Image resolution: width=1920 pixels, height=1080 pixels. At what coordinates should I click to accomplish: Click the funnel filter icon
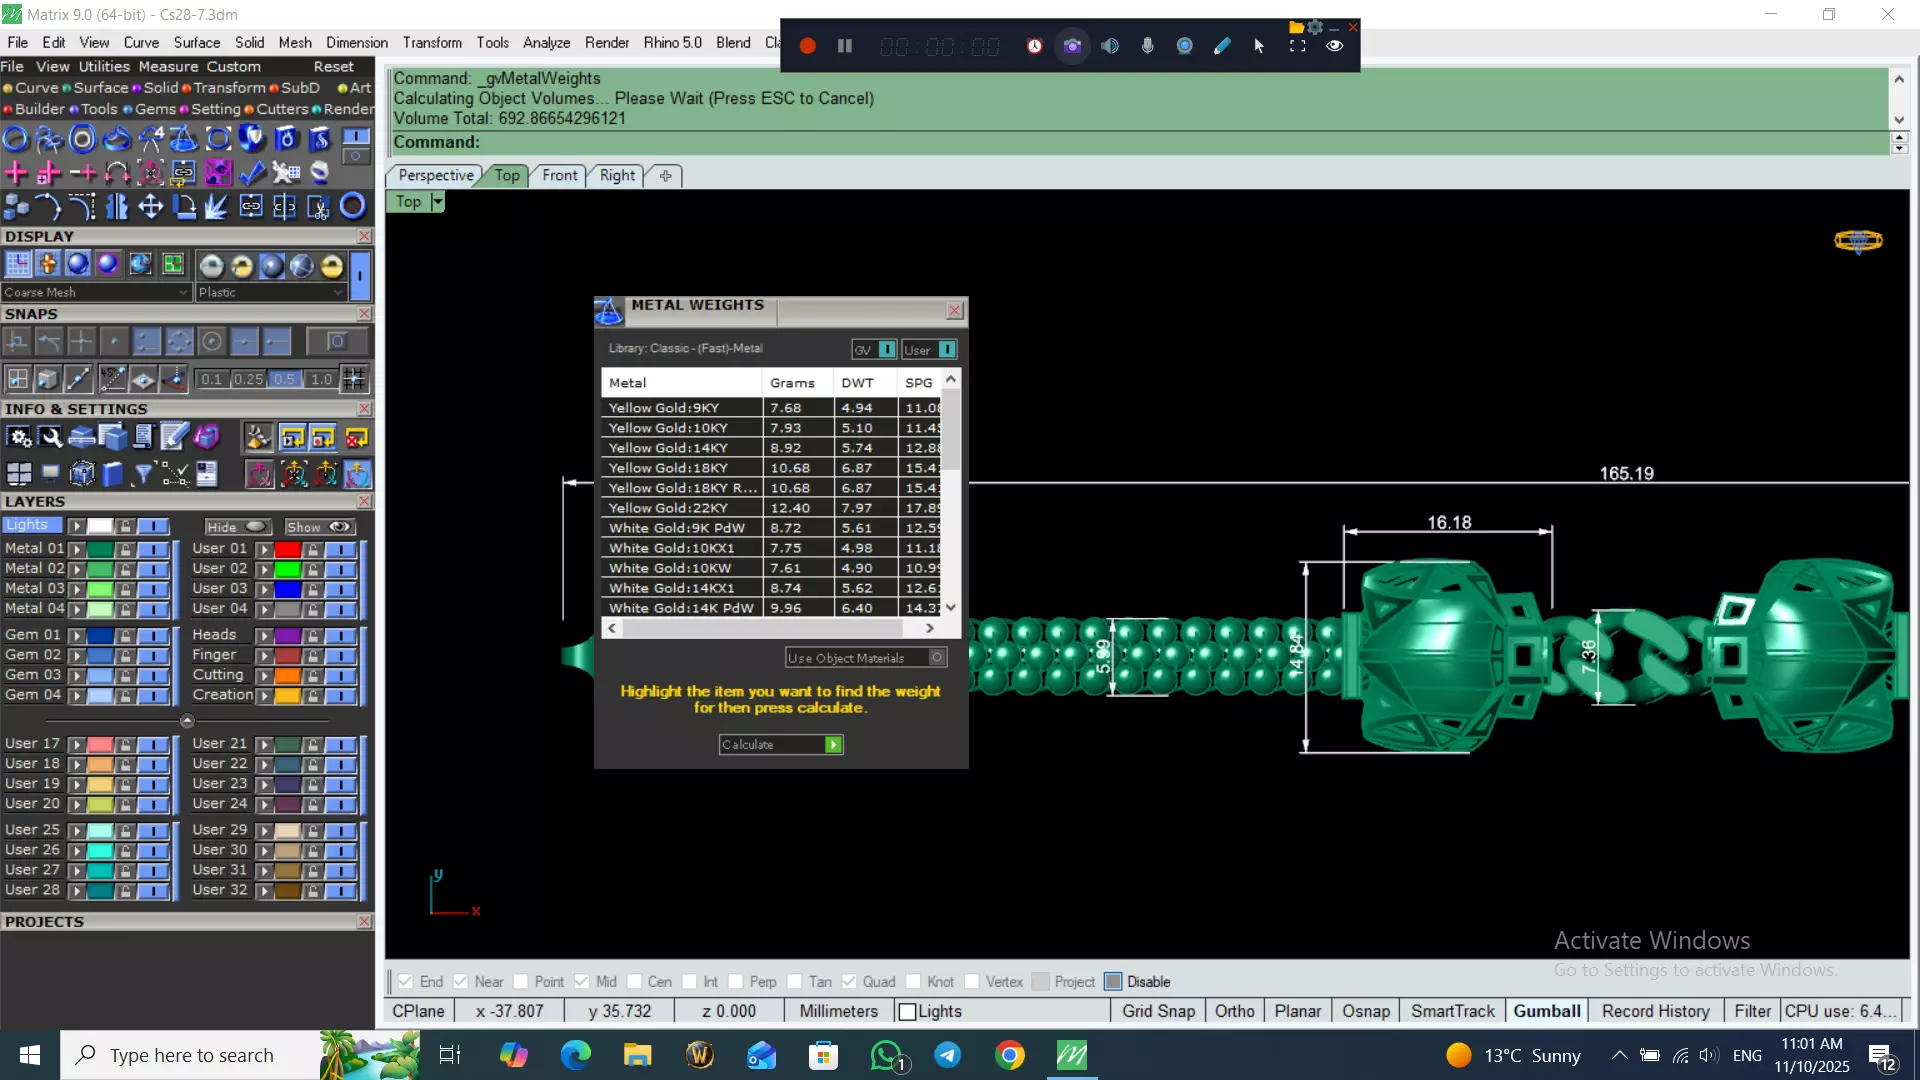143,474
